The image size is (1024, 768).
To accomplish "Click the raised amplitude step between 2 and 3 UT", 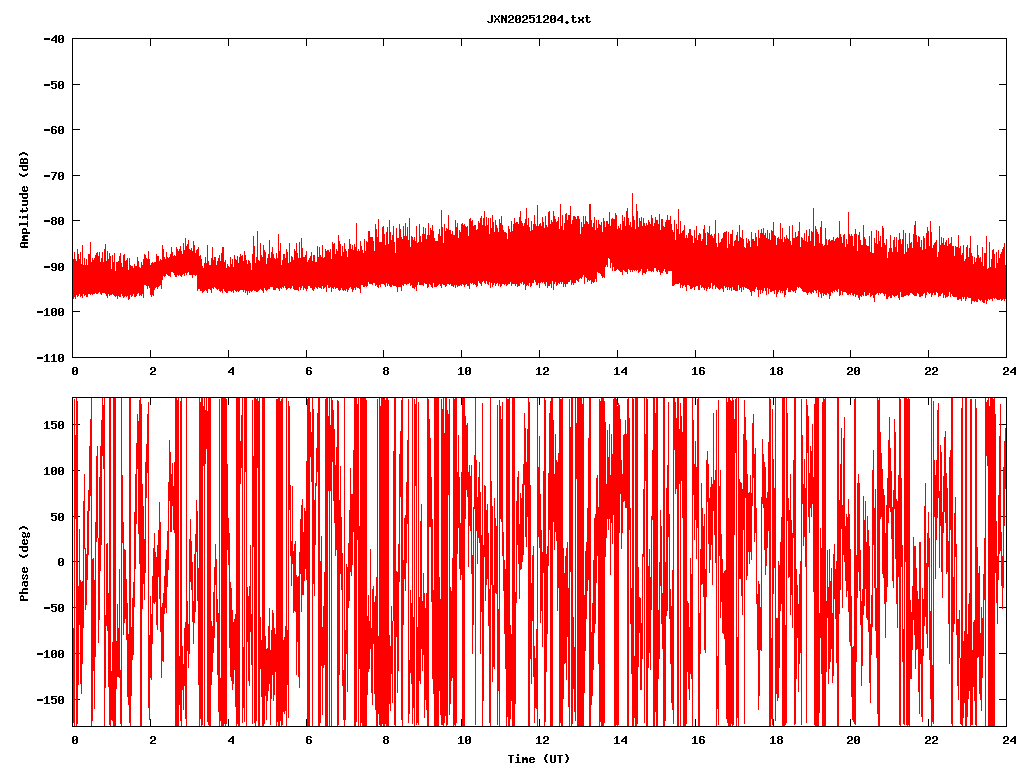I will 180,265.
